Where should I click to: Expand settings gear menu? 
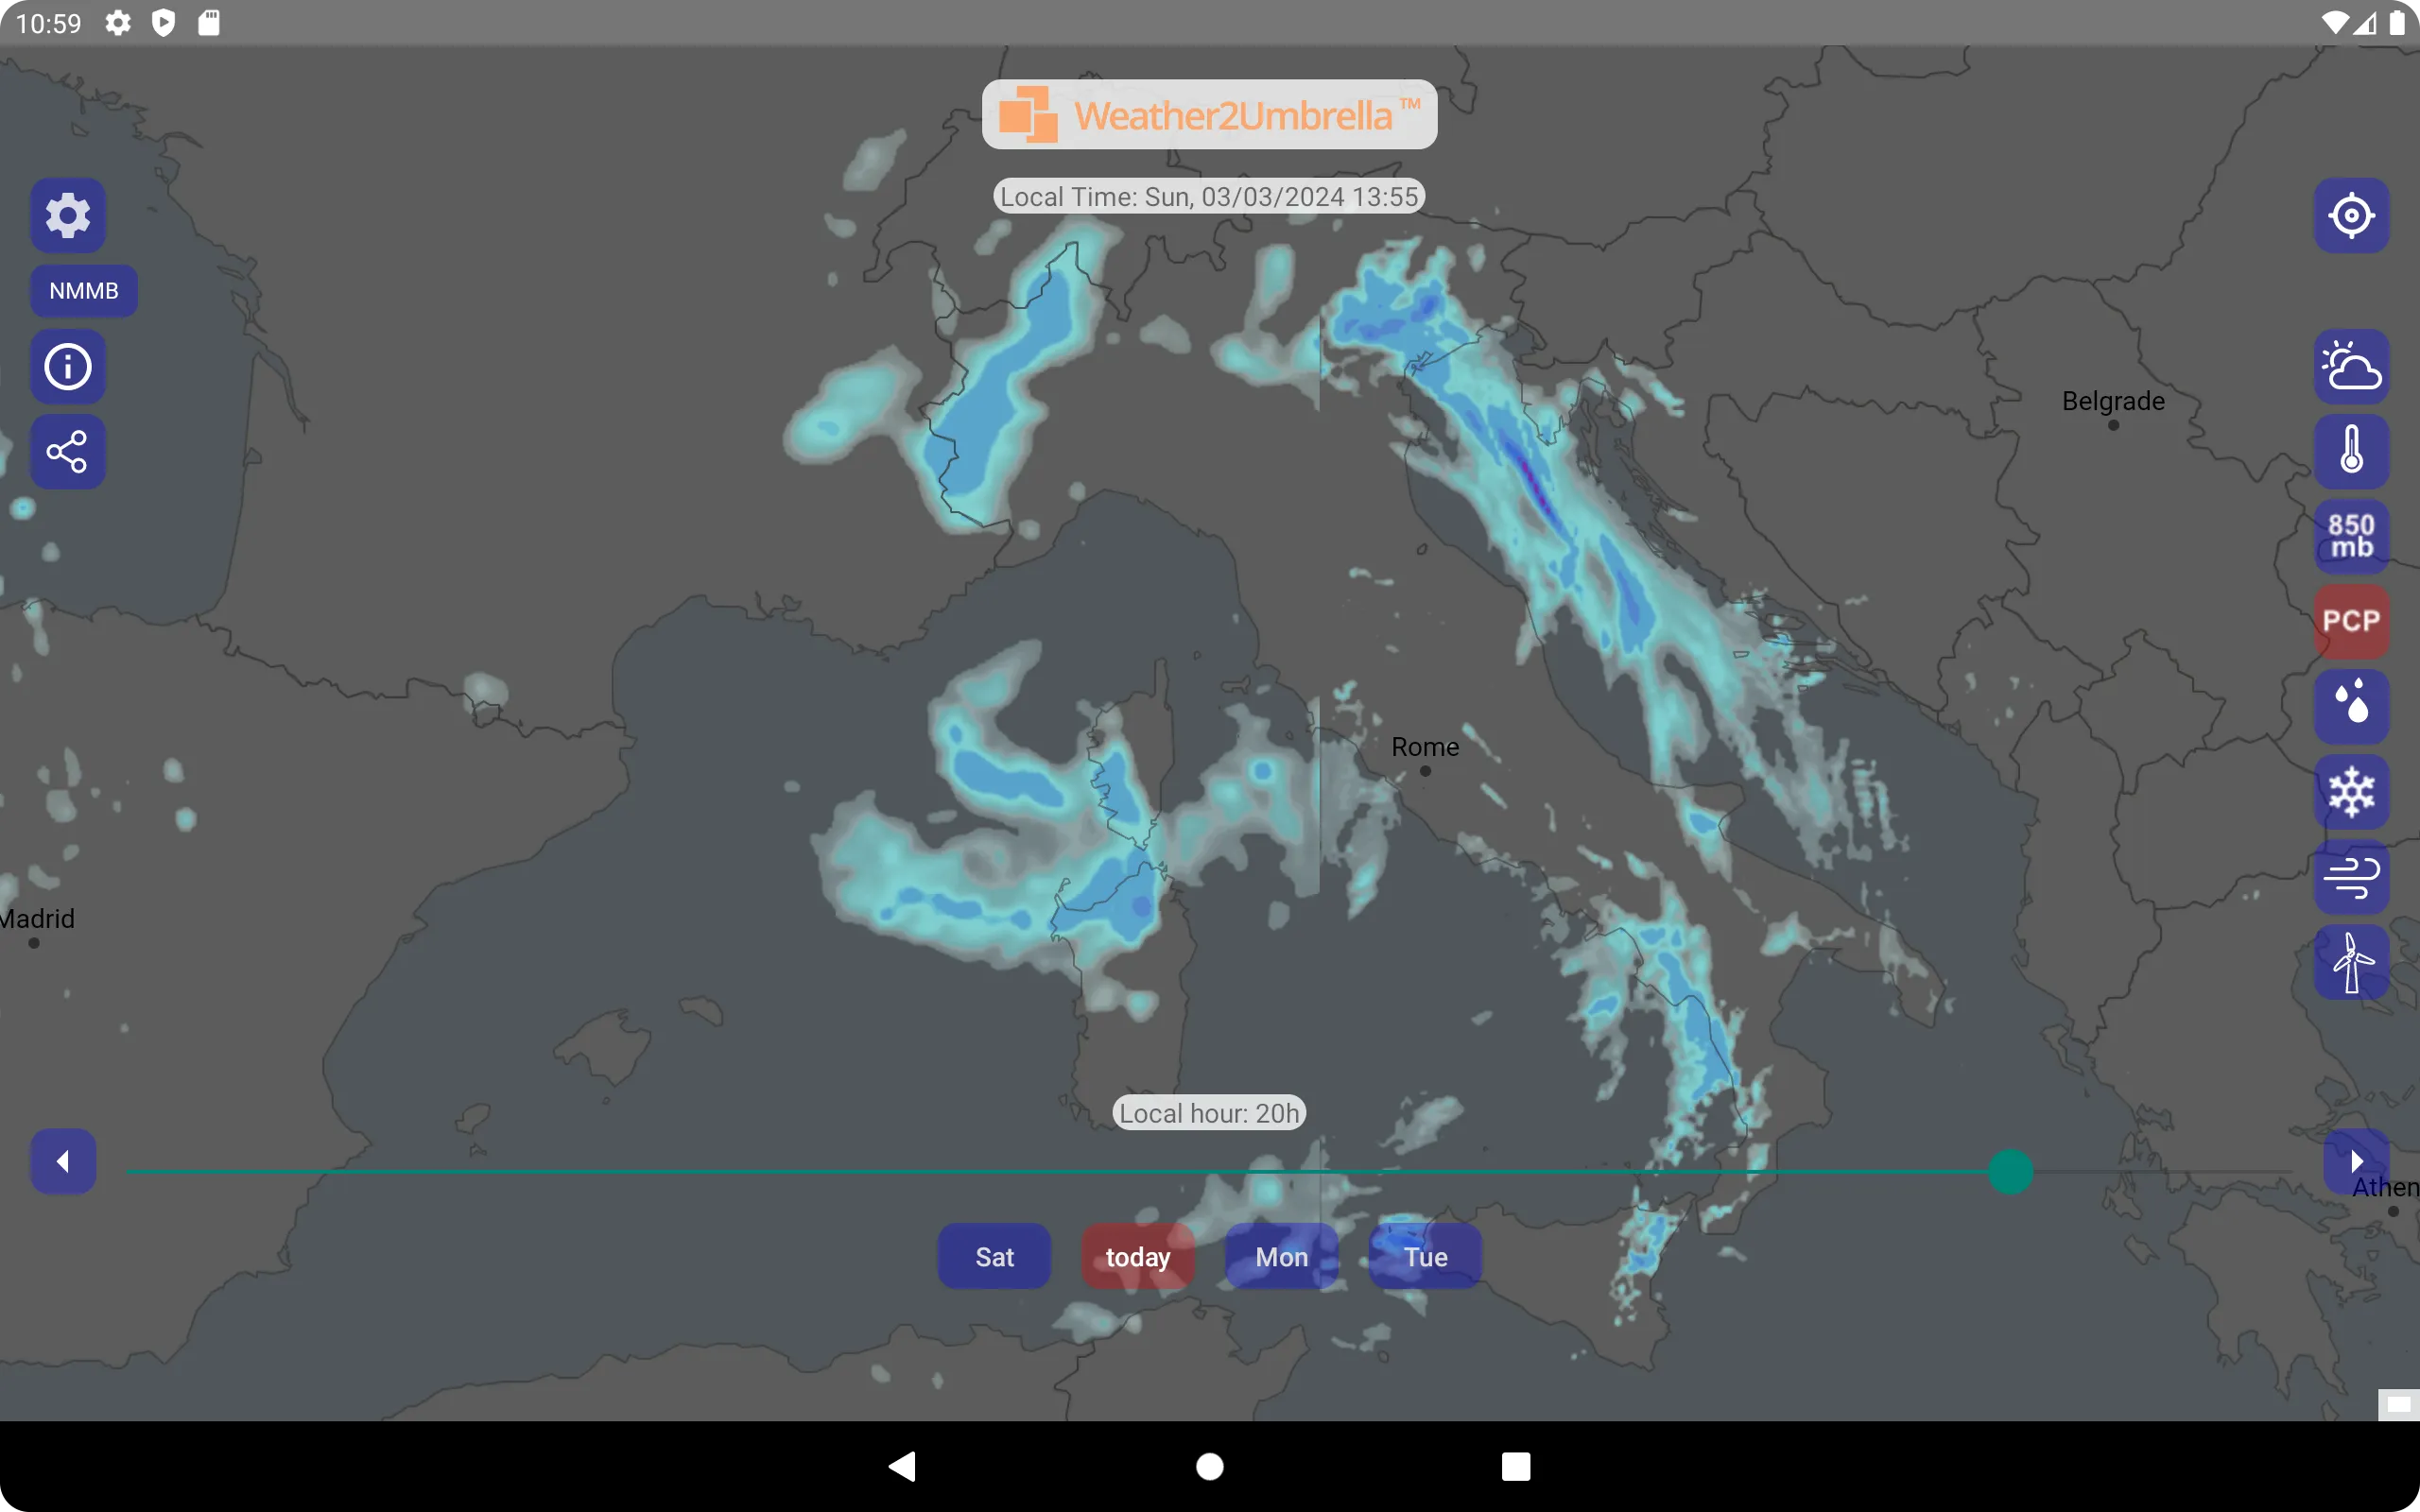[x=66, y=215]
